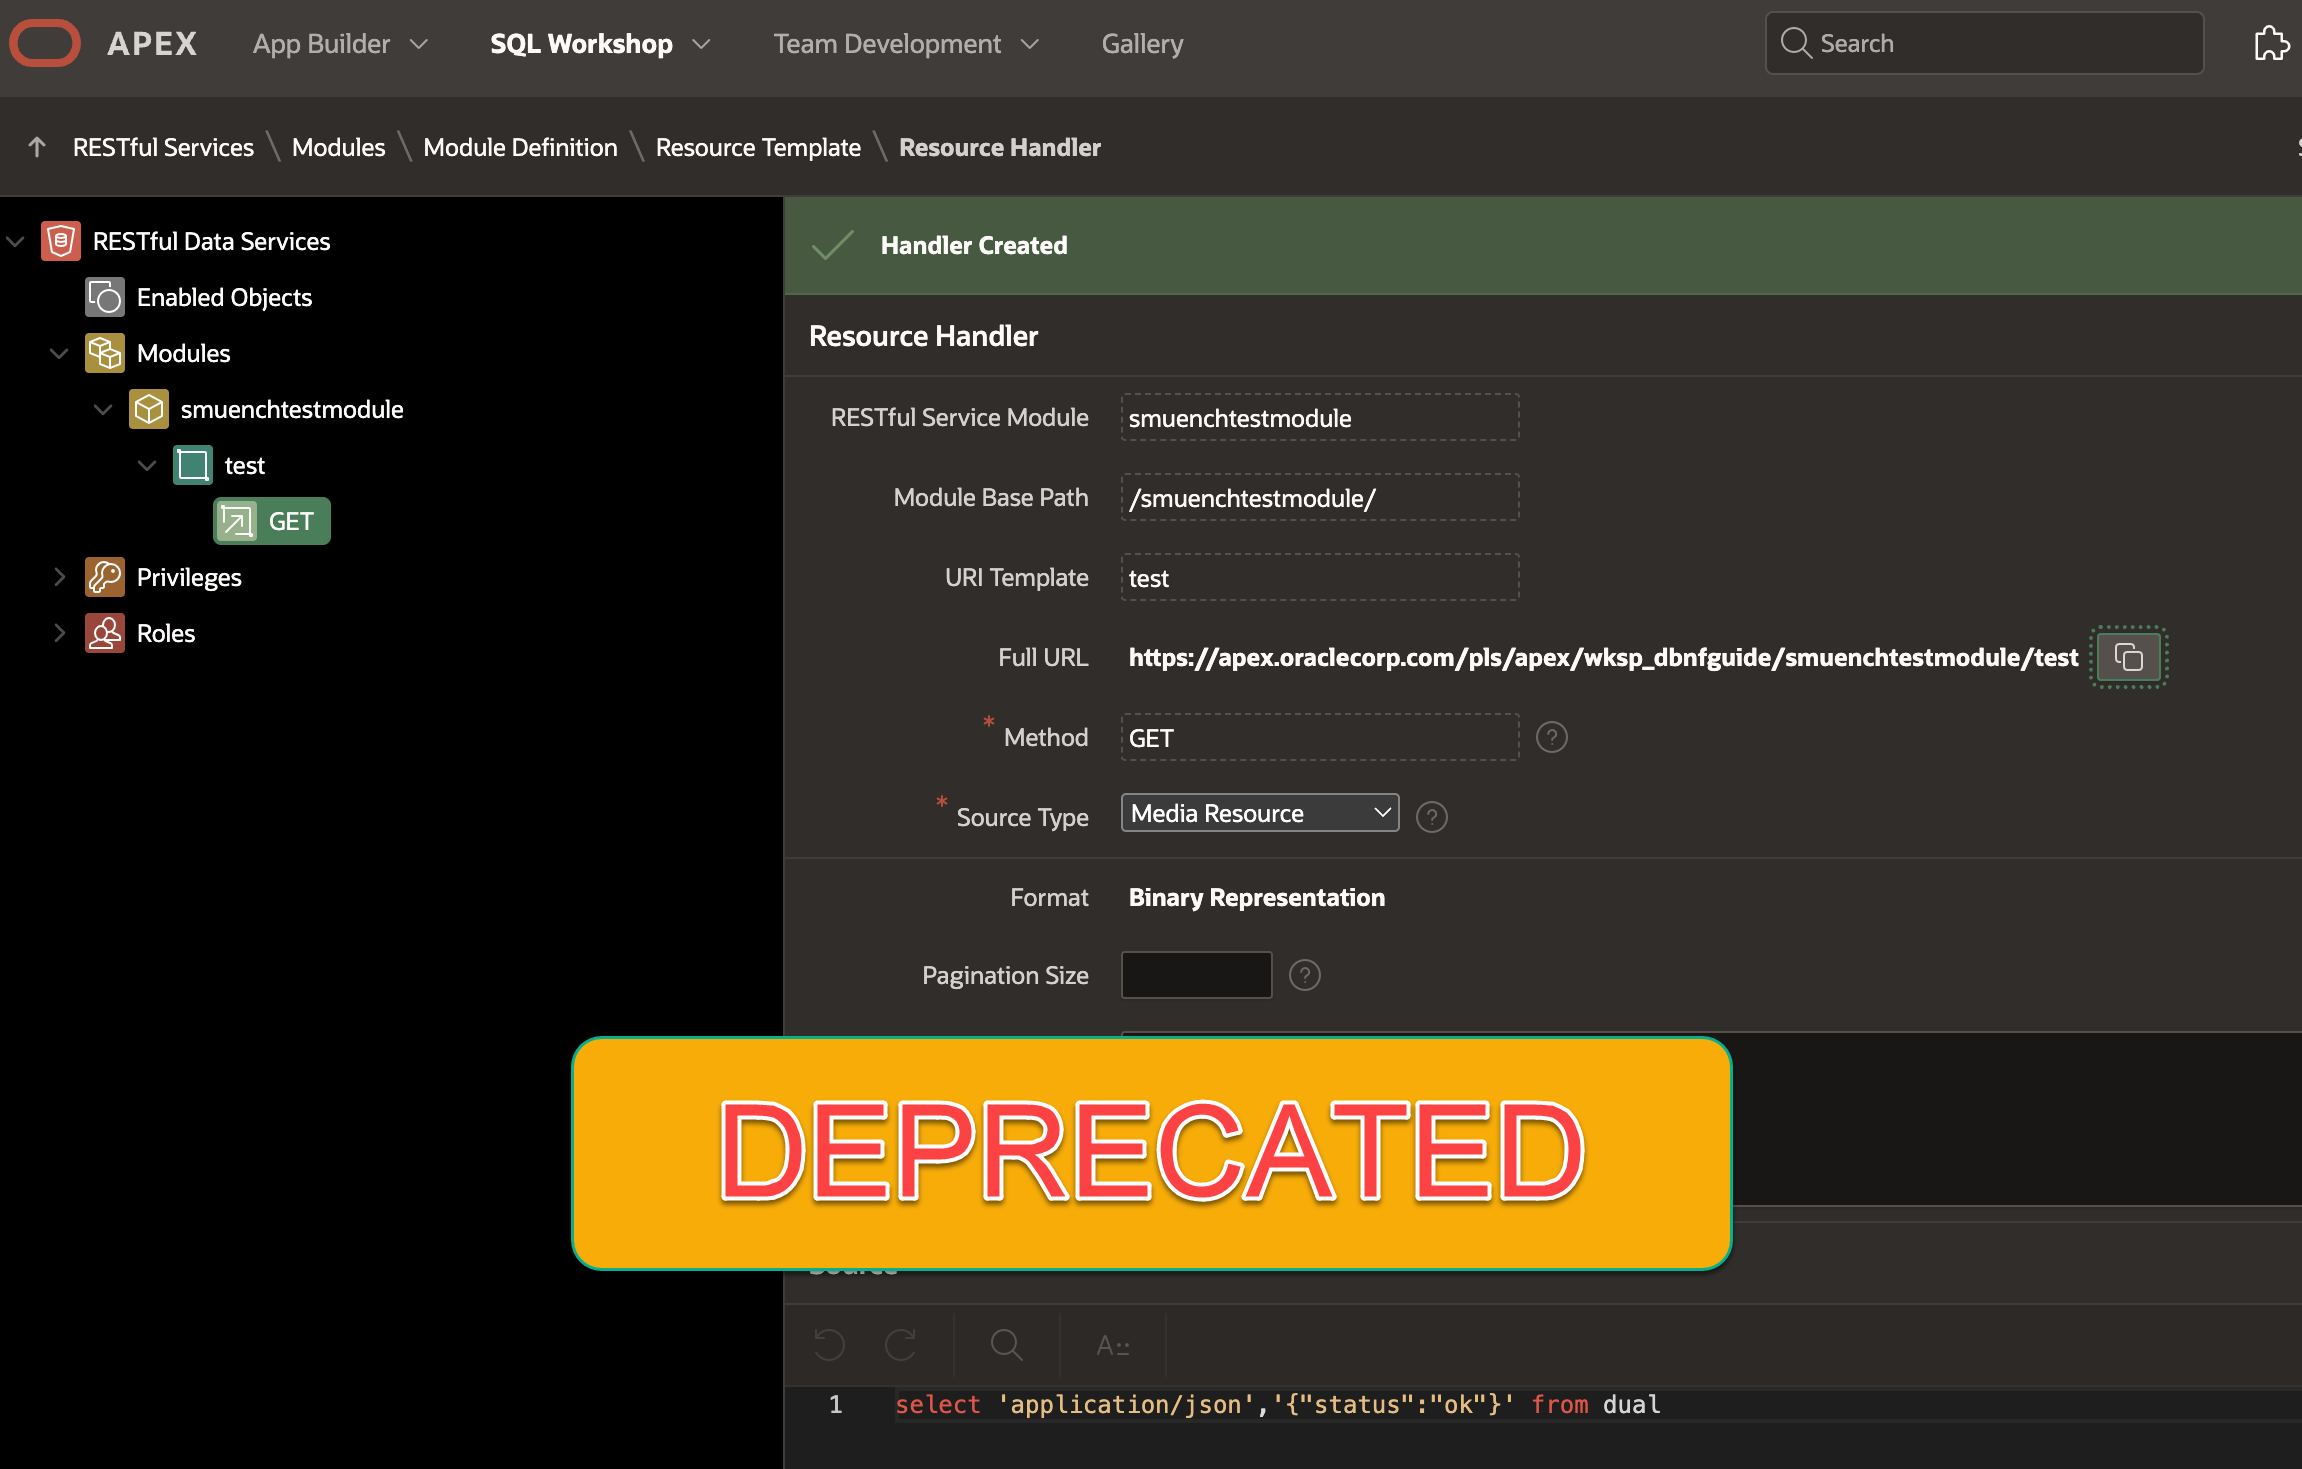This screenshot has width=2302, height=1469.
Task: Click the Method GET field
Action: (1320, 737)
